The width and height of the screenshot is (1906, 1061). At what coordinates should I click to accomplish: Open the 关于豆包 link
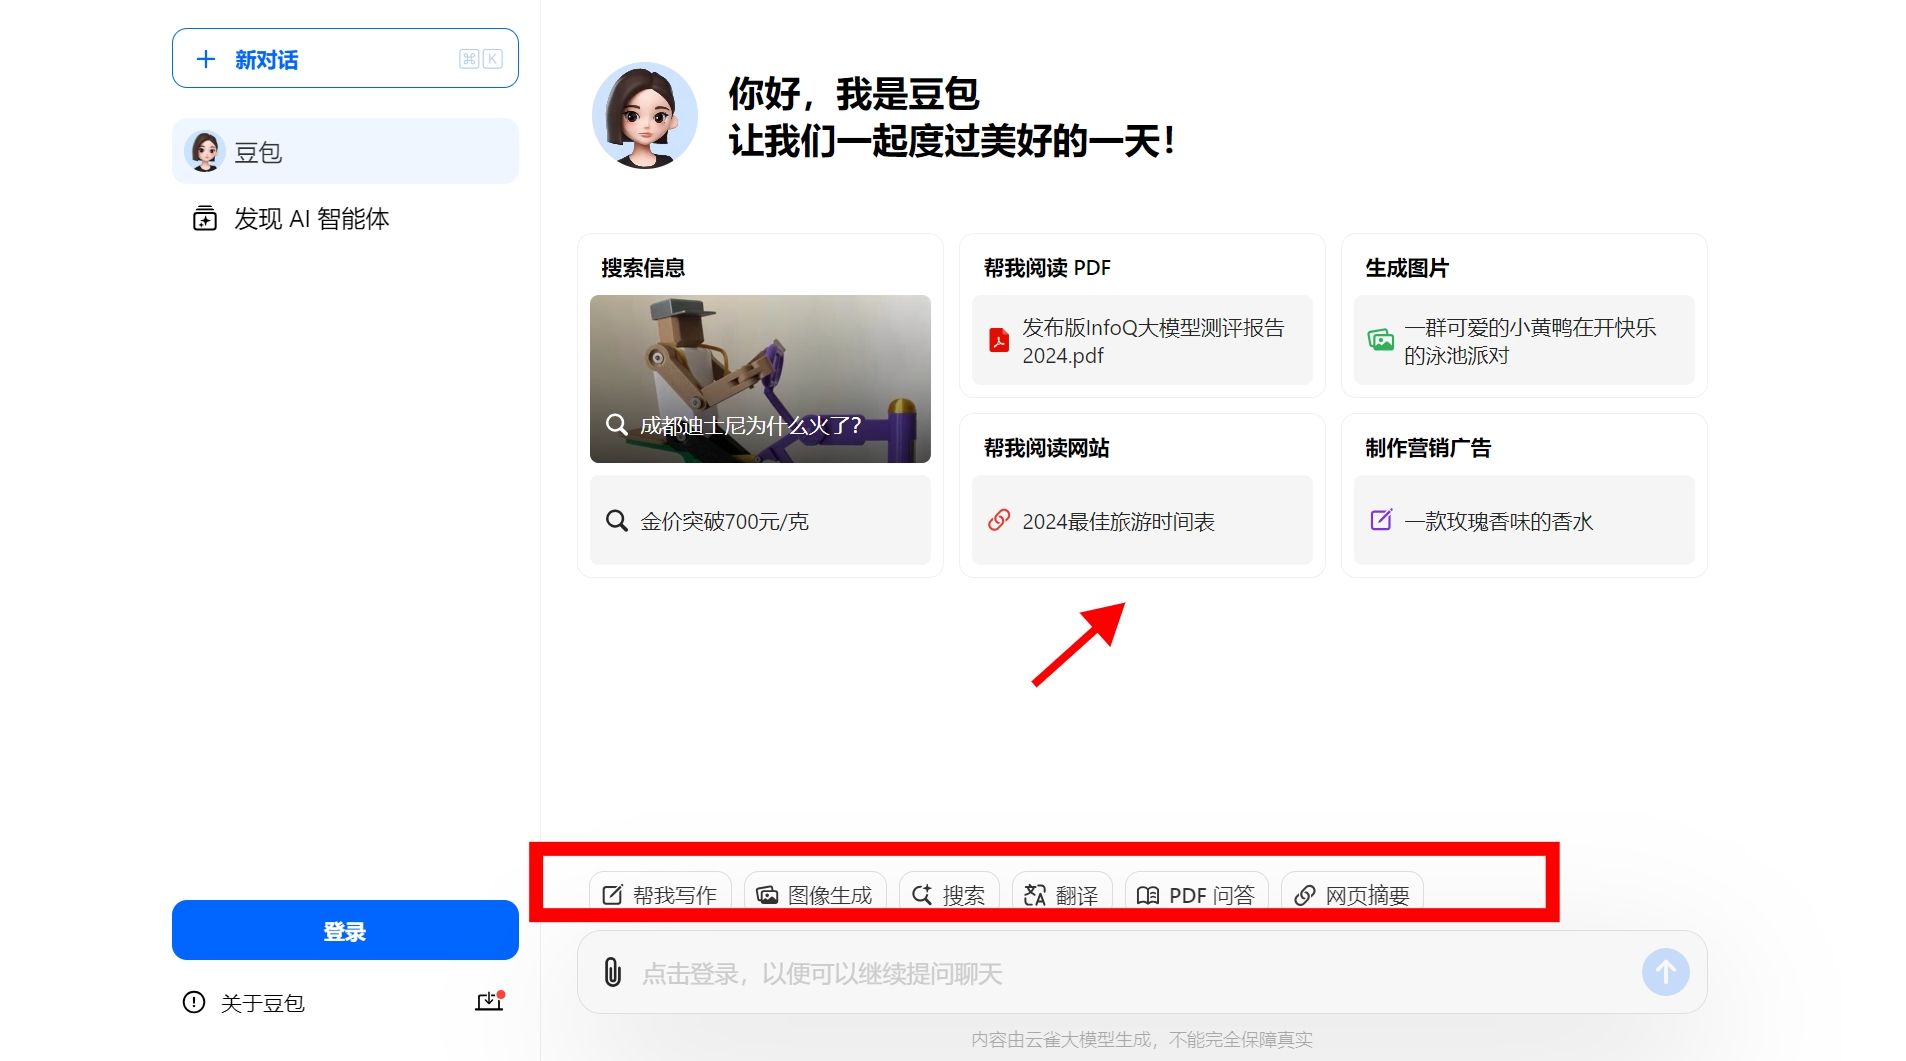point(244,1002)
